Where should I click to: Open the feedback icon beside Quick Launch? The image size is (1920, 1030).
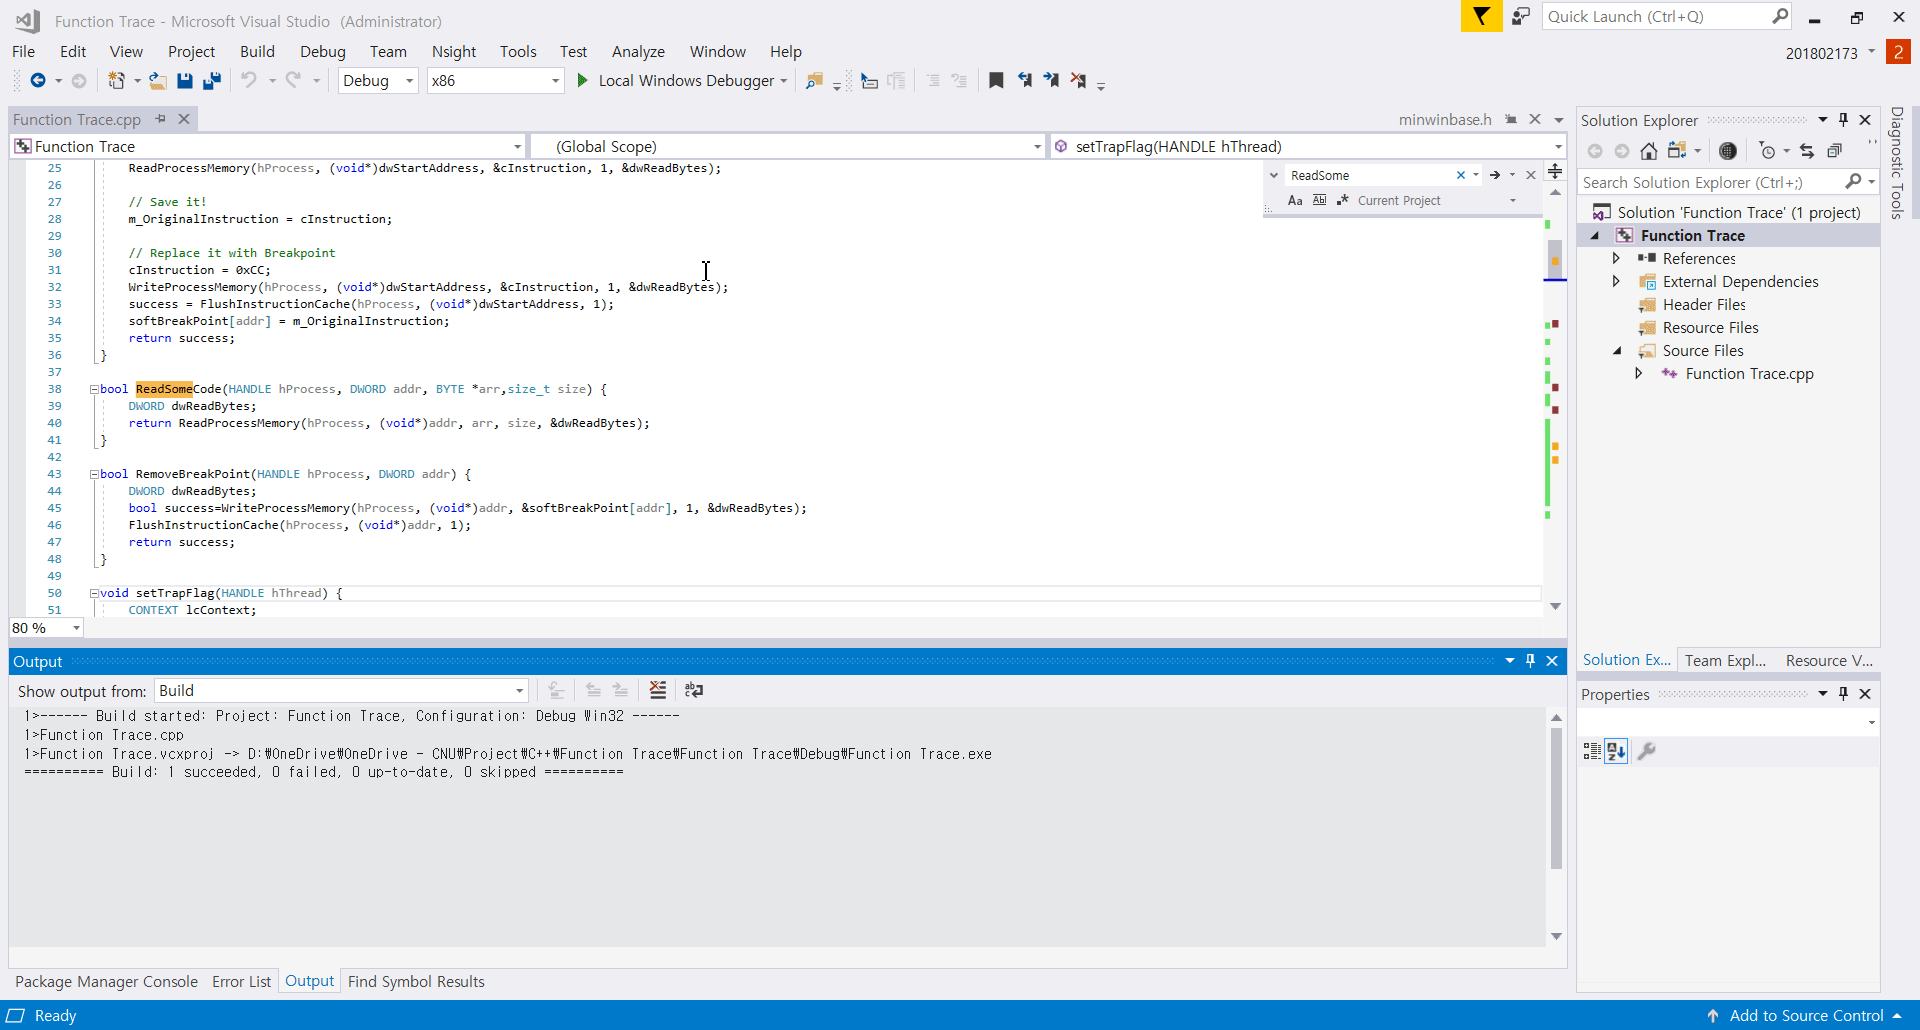(x=1521, y=16)
